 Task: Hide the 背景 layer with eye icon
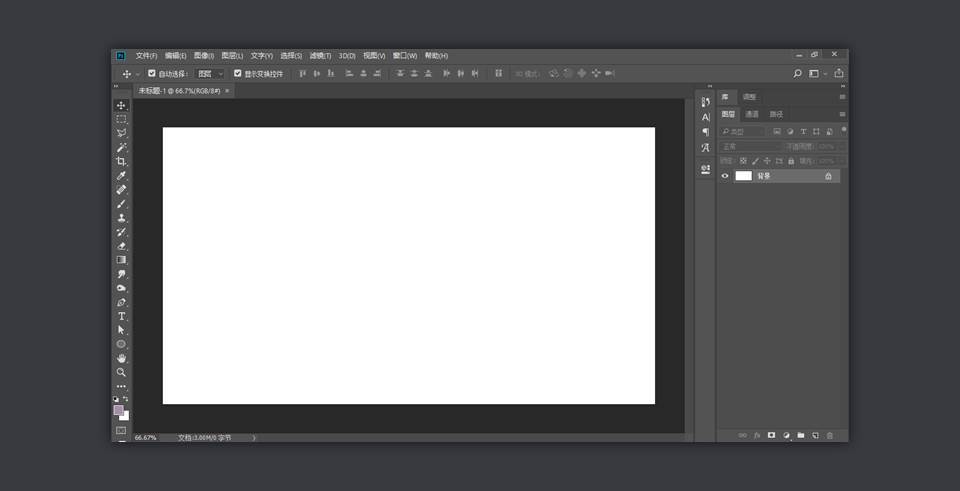click(725, 176)
